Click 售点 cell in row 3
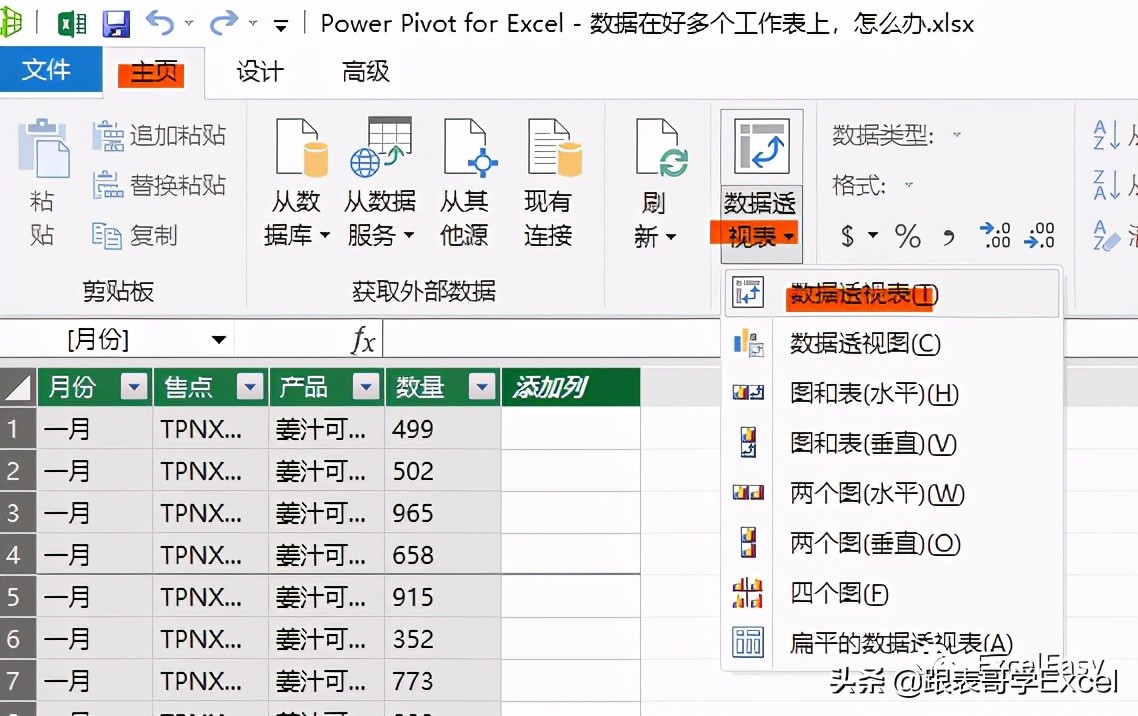The height and width of the screenshot is (716, 1138). [x=210, y=513]
